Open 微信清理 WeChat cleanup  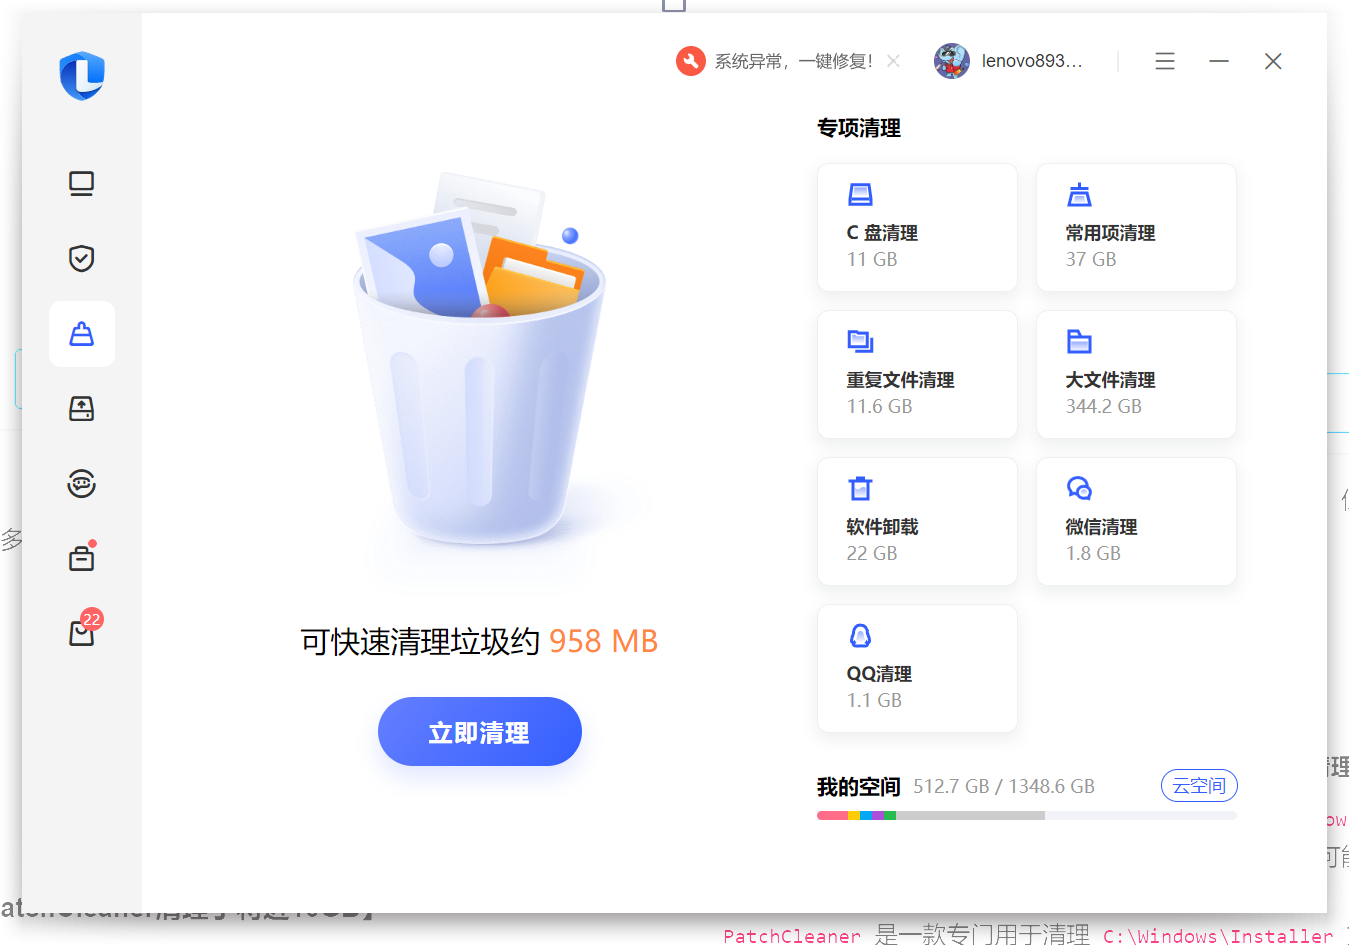(1135, 521)
